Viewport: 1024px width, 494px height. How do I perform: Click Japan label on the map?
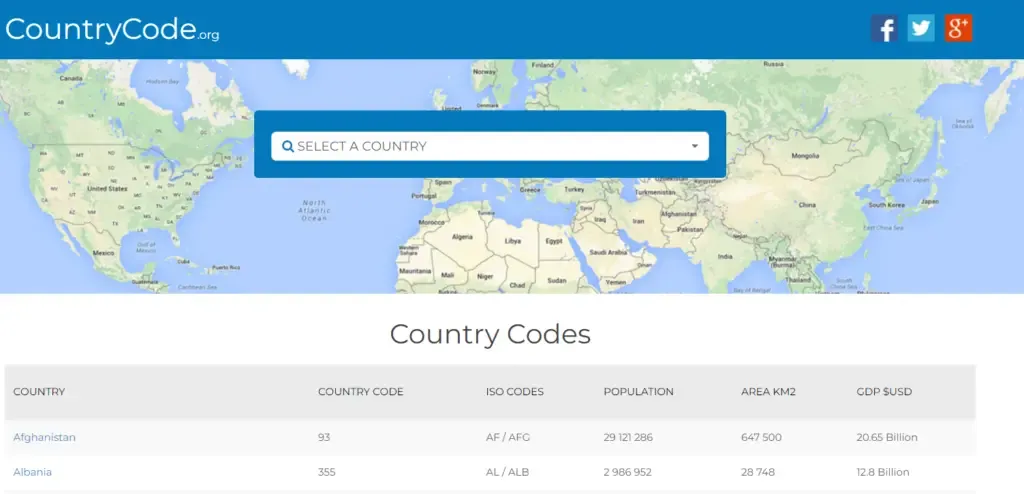[x=929, y=202]
